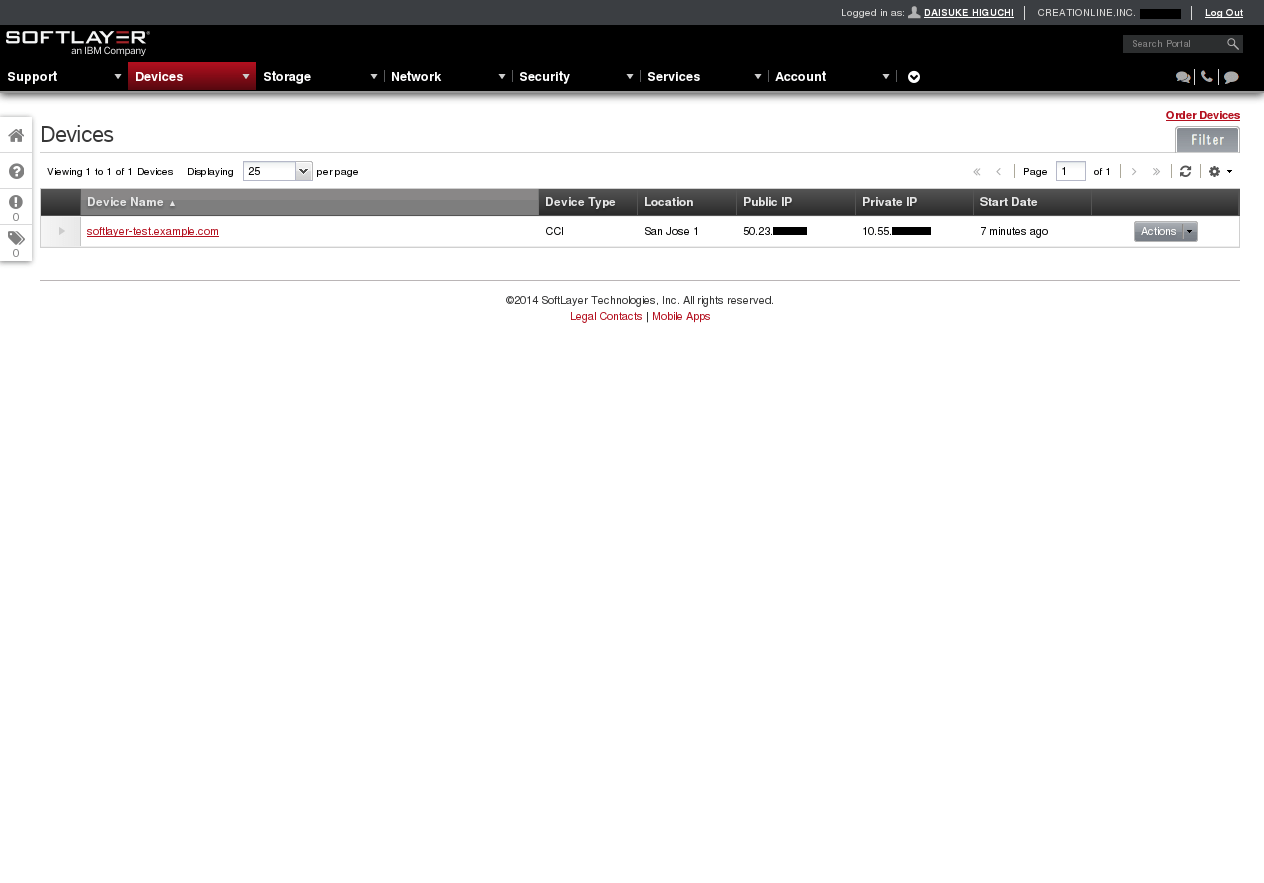Screen dimensions: 1264x883
Task: Go to the next page of devices
Action: click(1134, 171)
